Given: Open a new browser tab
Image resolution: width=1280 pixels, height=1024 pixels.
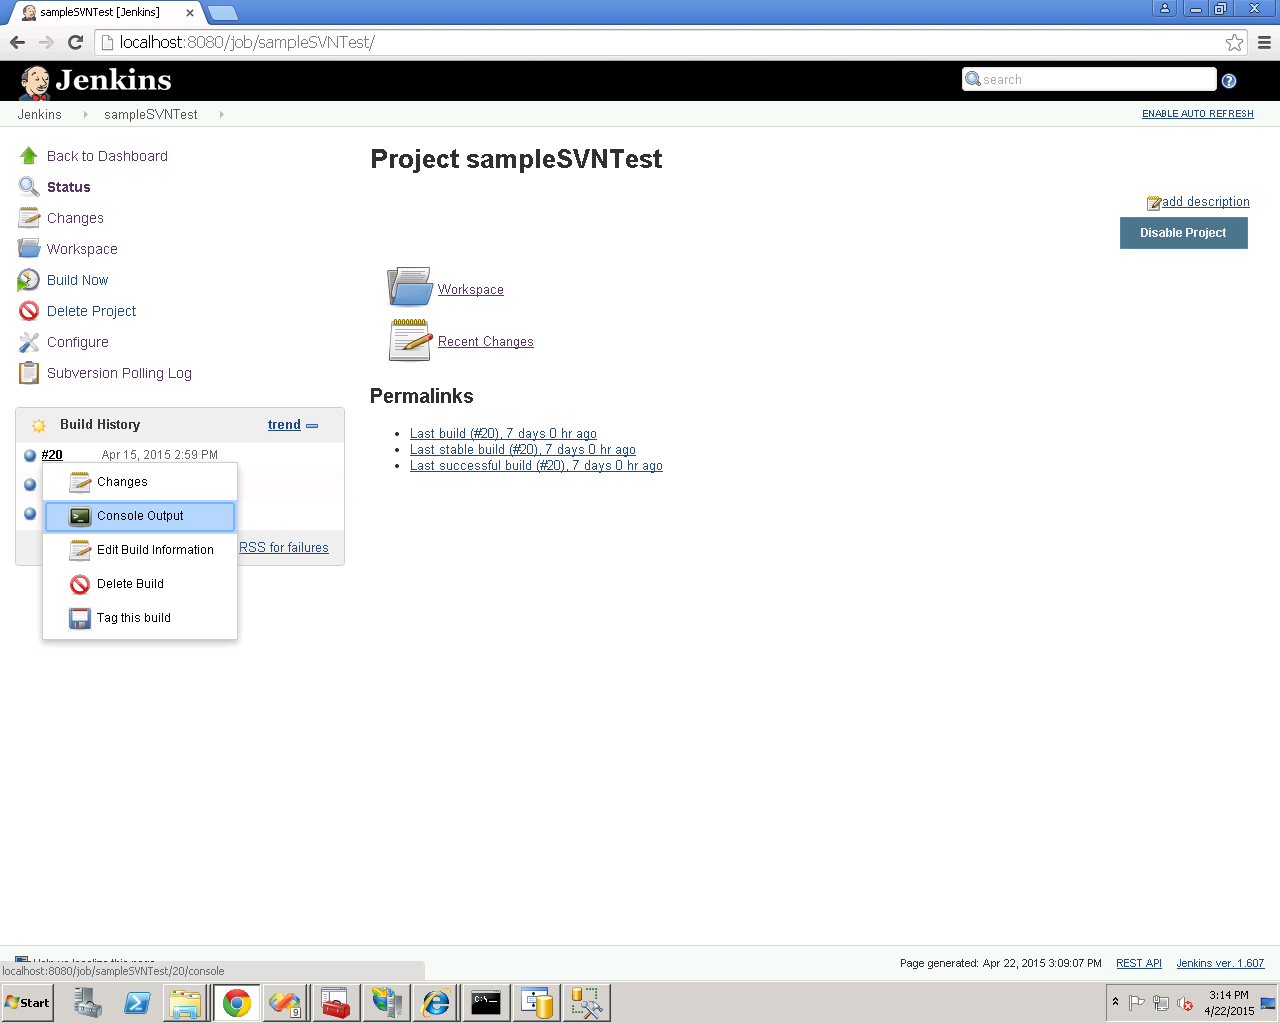Looking at the screenshot, I should click(222, 12).
